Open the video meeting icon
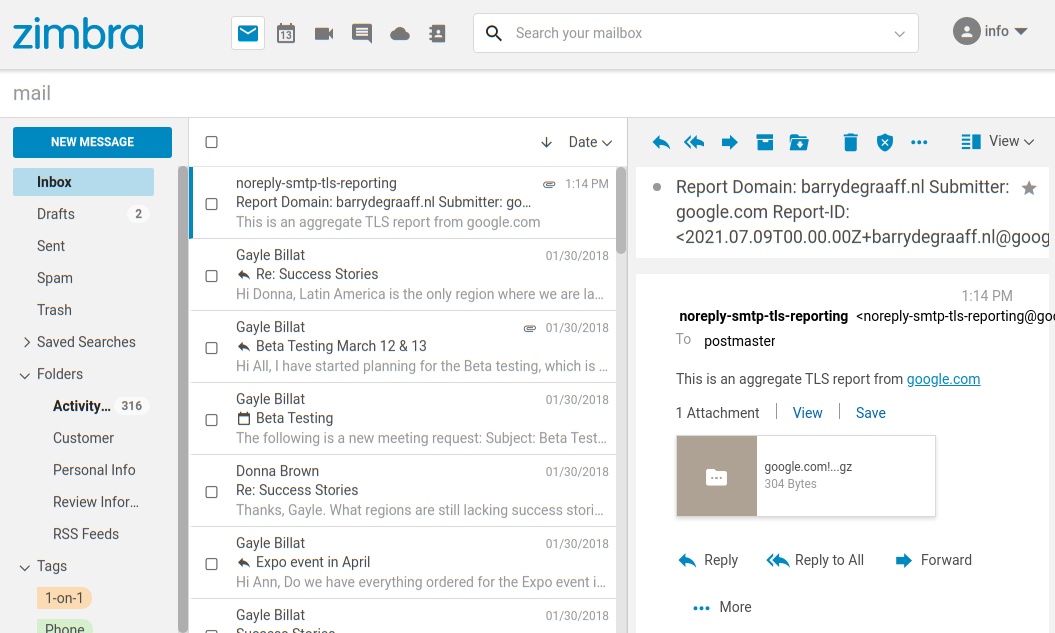 point(324,33)
